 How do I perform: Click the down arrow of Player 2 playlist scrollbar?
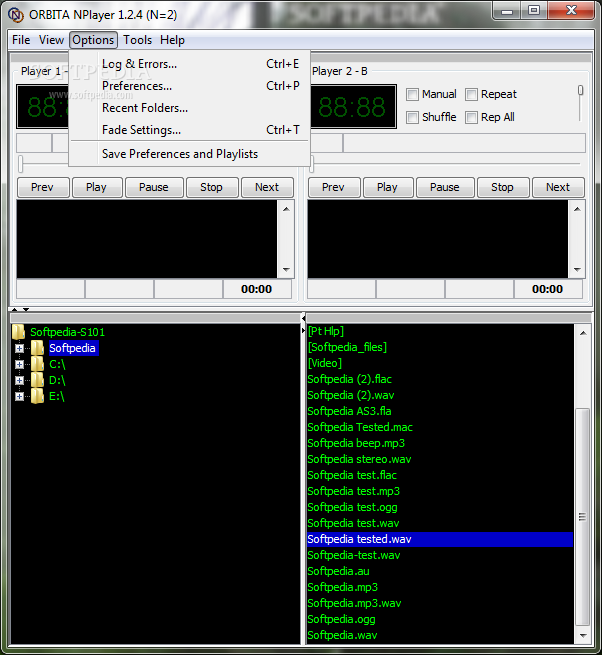(577, 269)
